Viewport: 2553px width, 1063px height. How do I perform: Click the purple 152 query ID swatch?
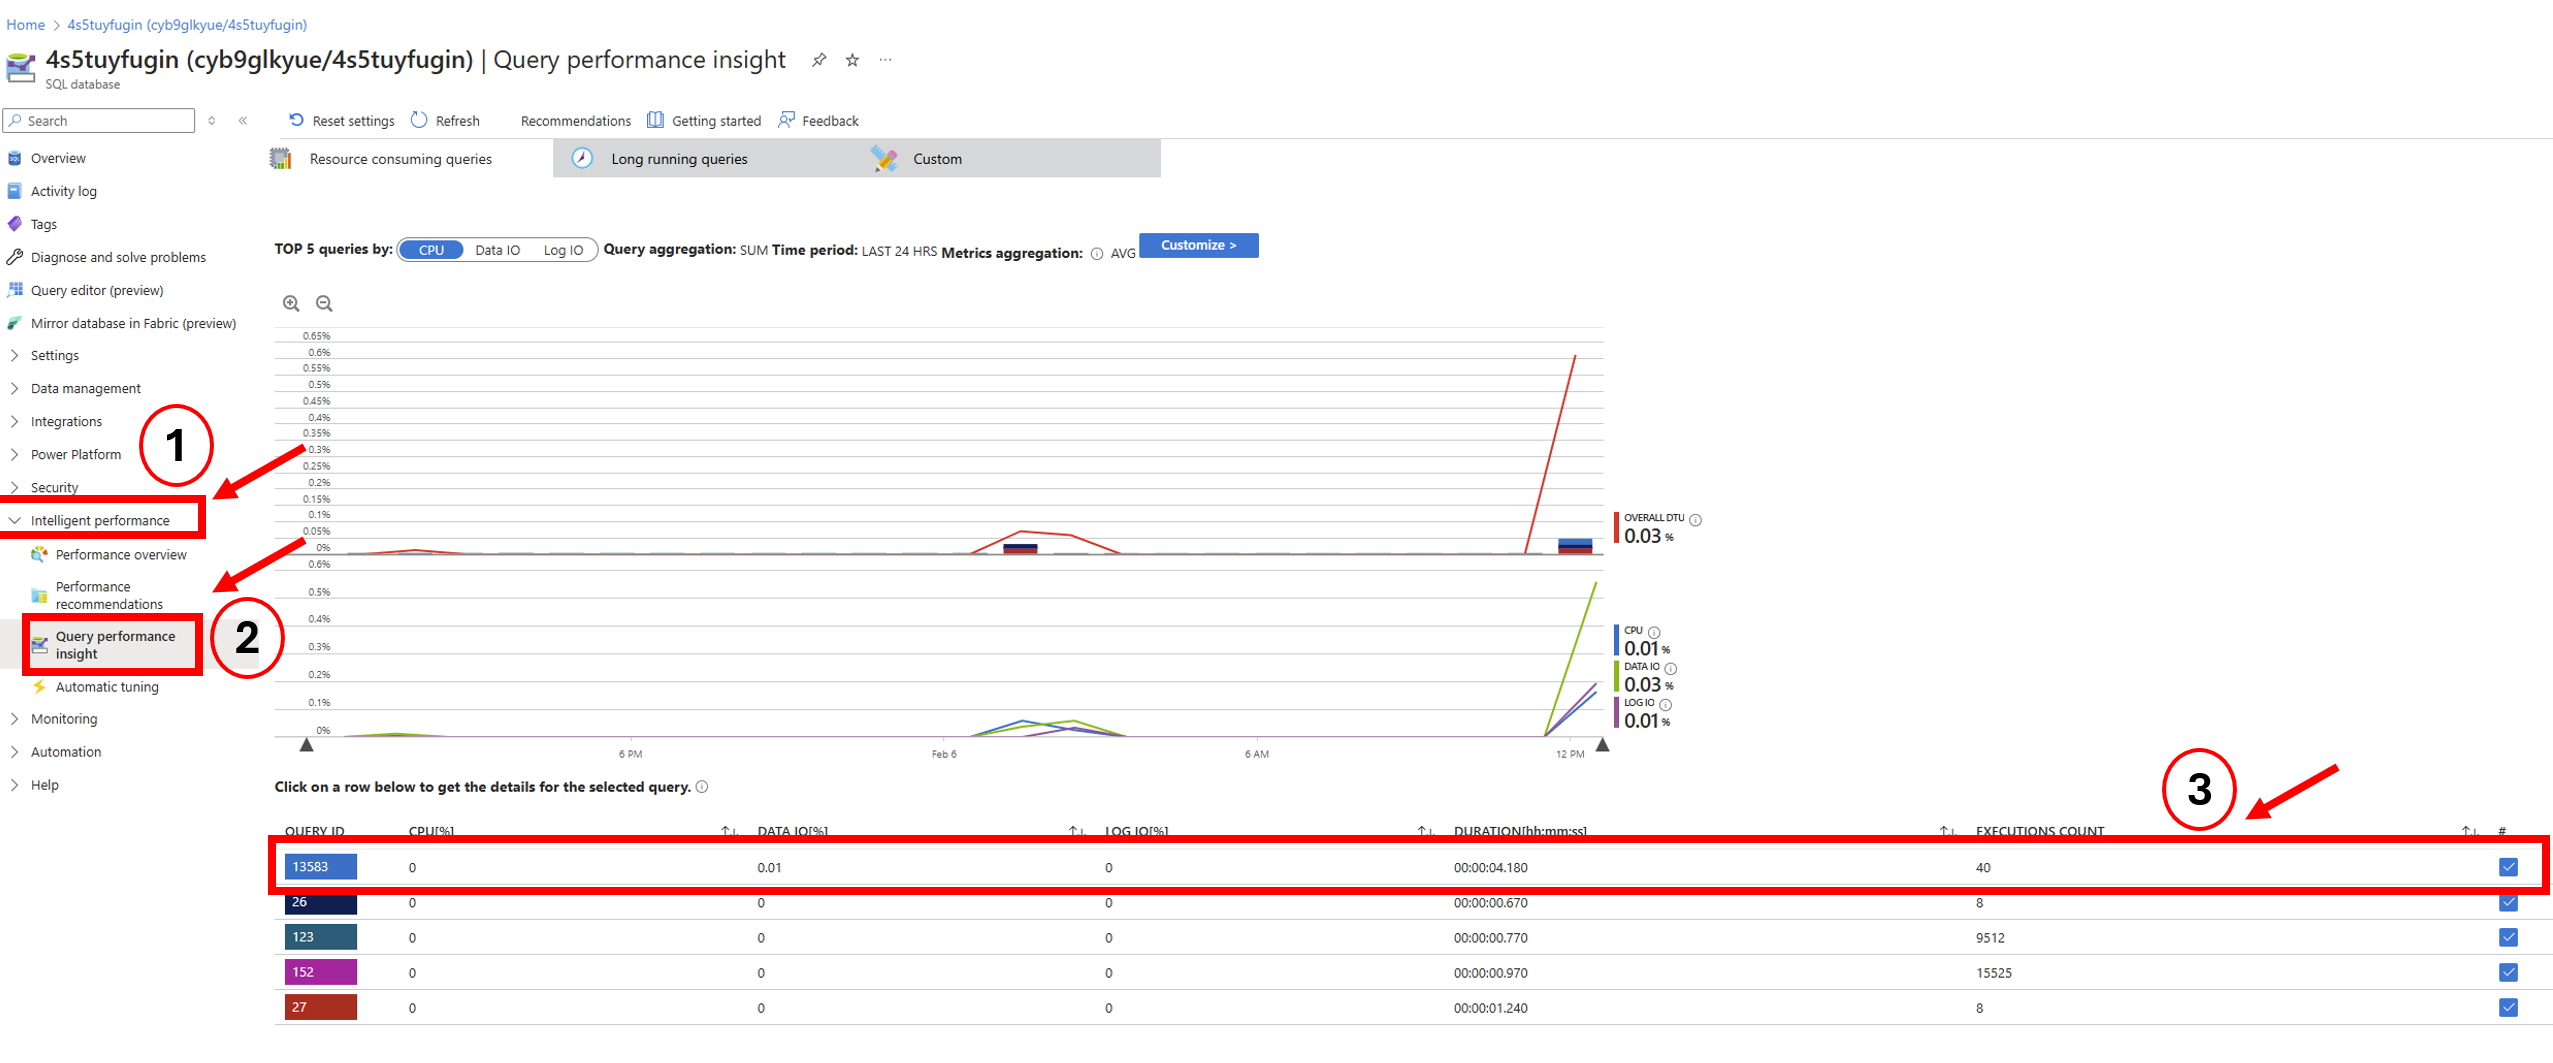pos(320,972)
